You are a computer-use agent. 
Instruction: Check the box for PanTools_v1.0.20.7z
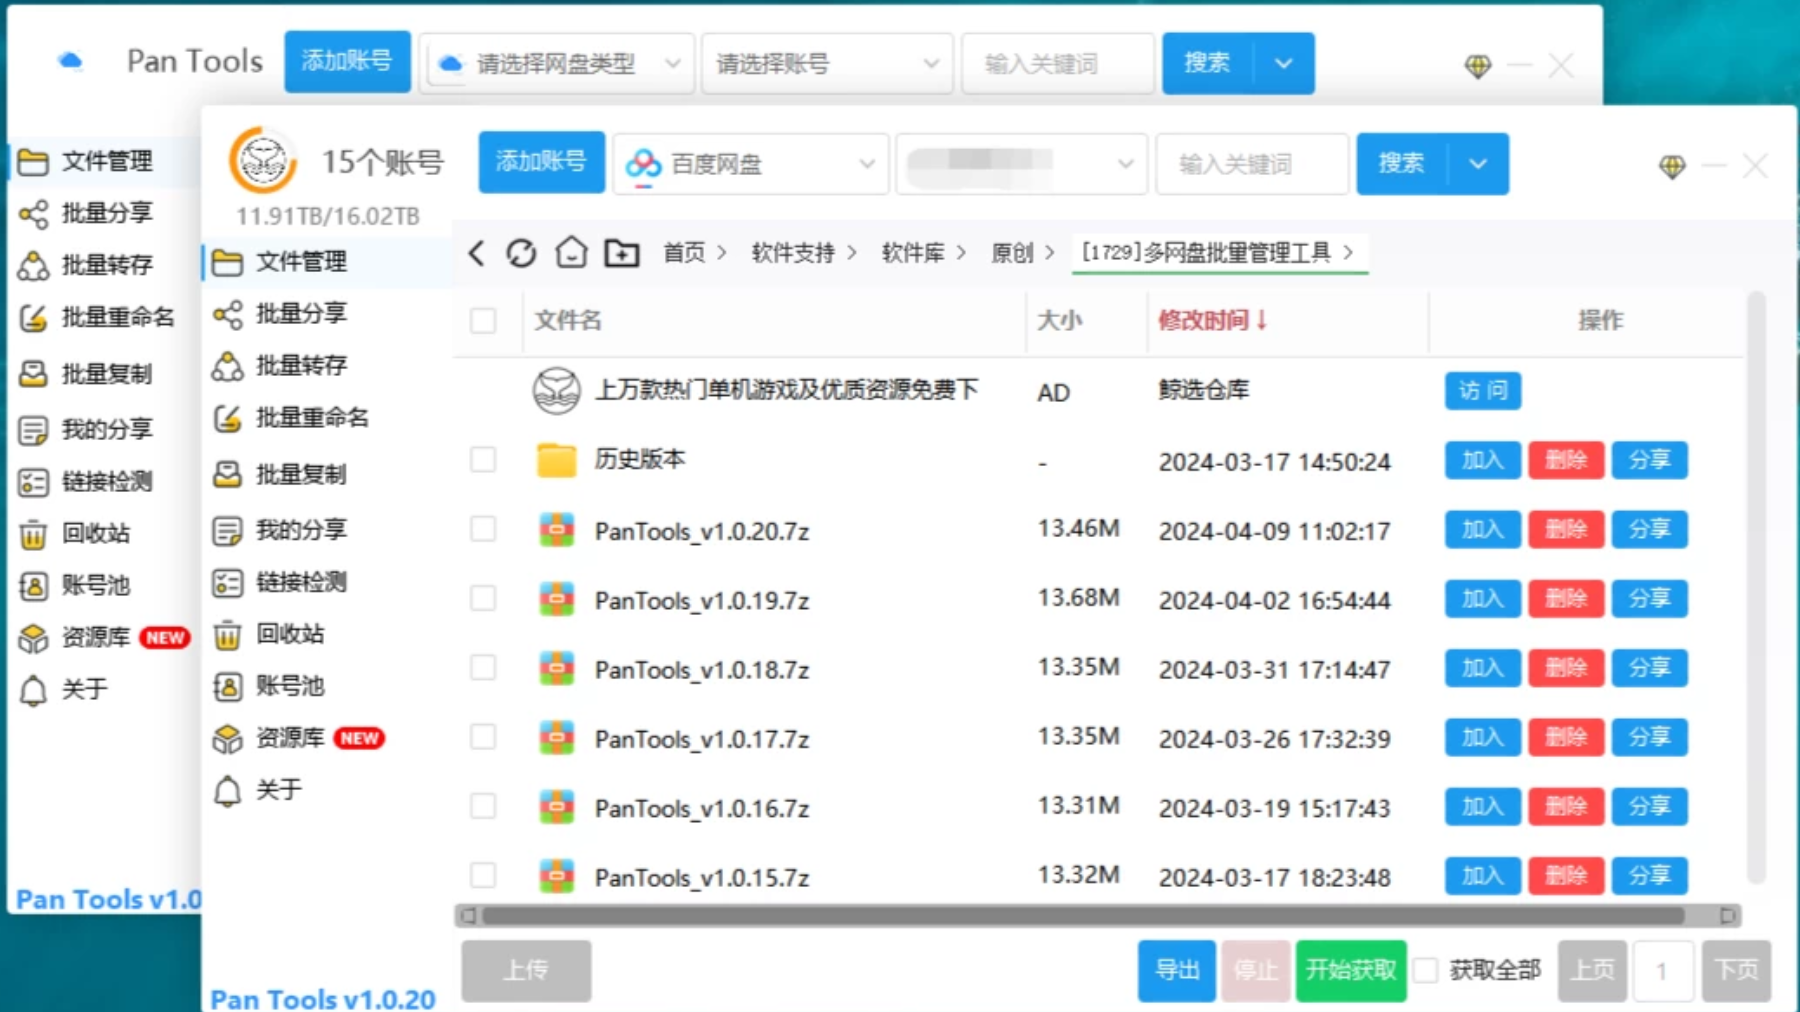(483, 529)
